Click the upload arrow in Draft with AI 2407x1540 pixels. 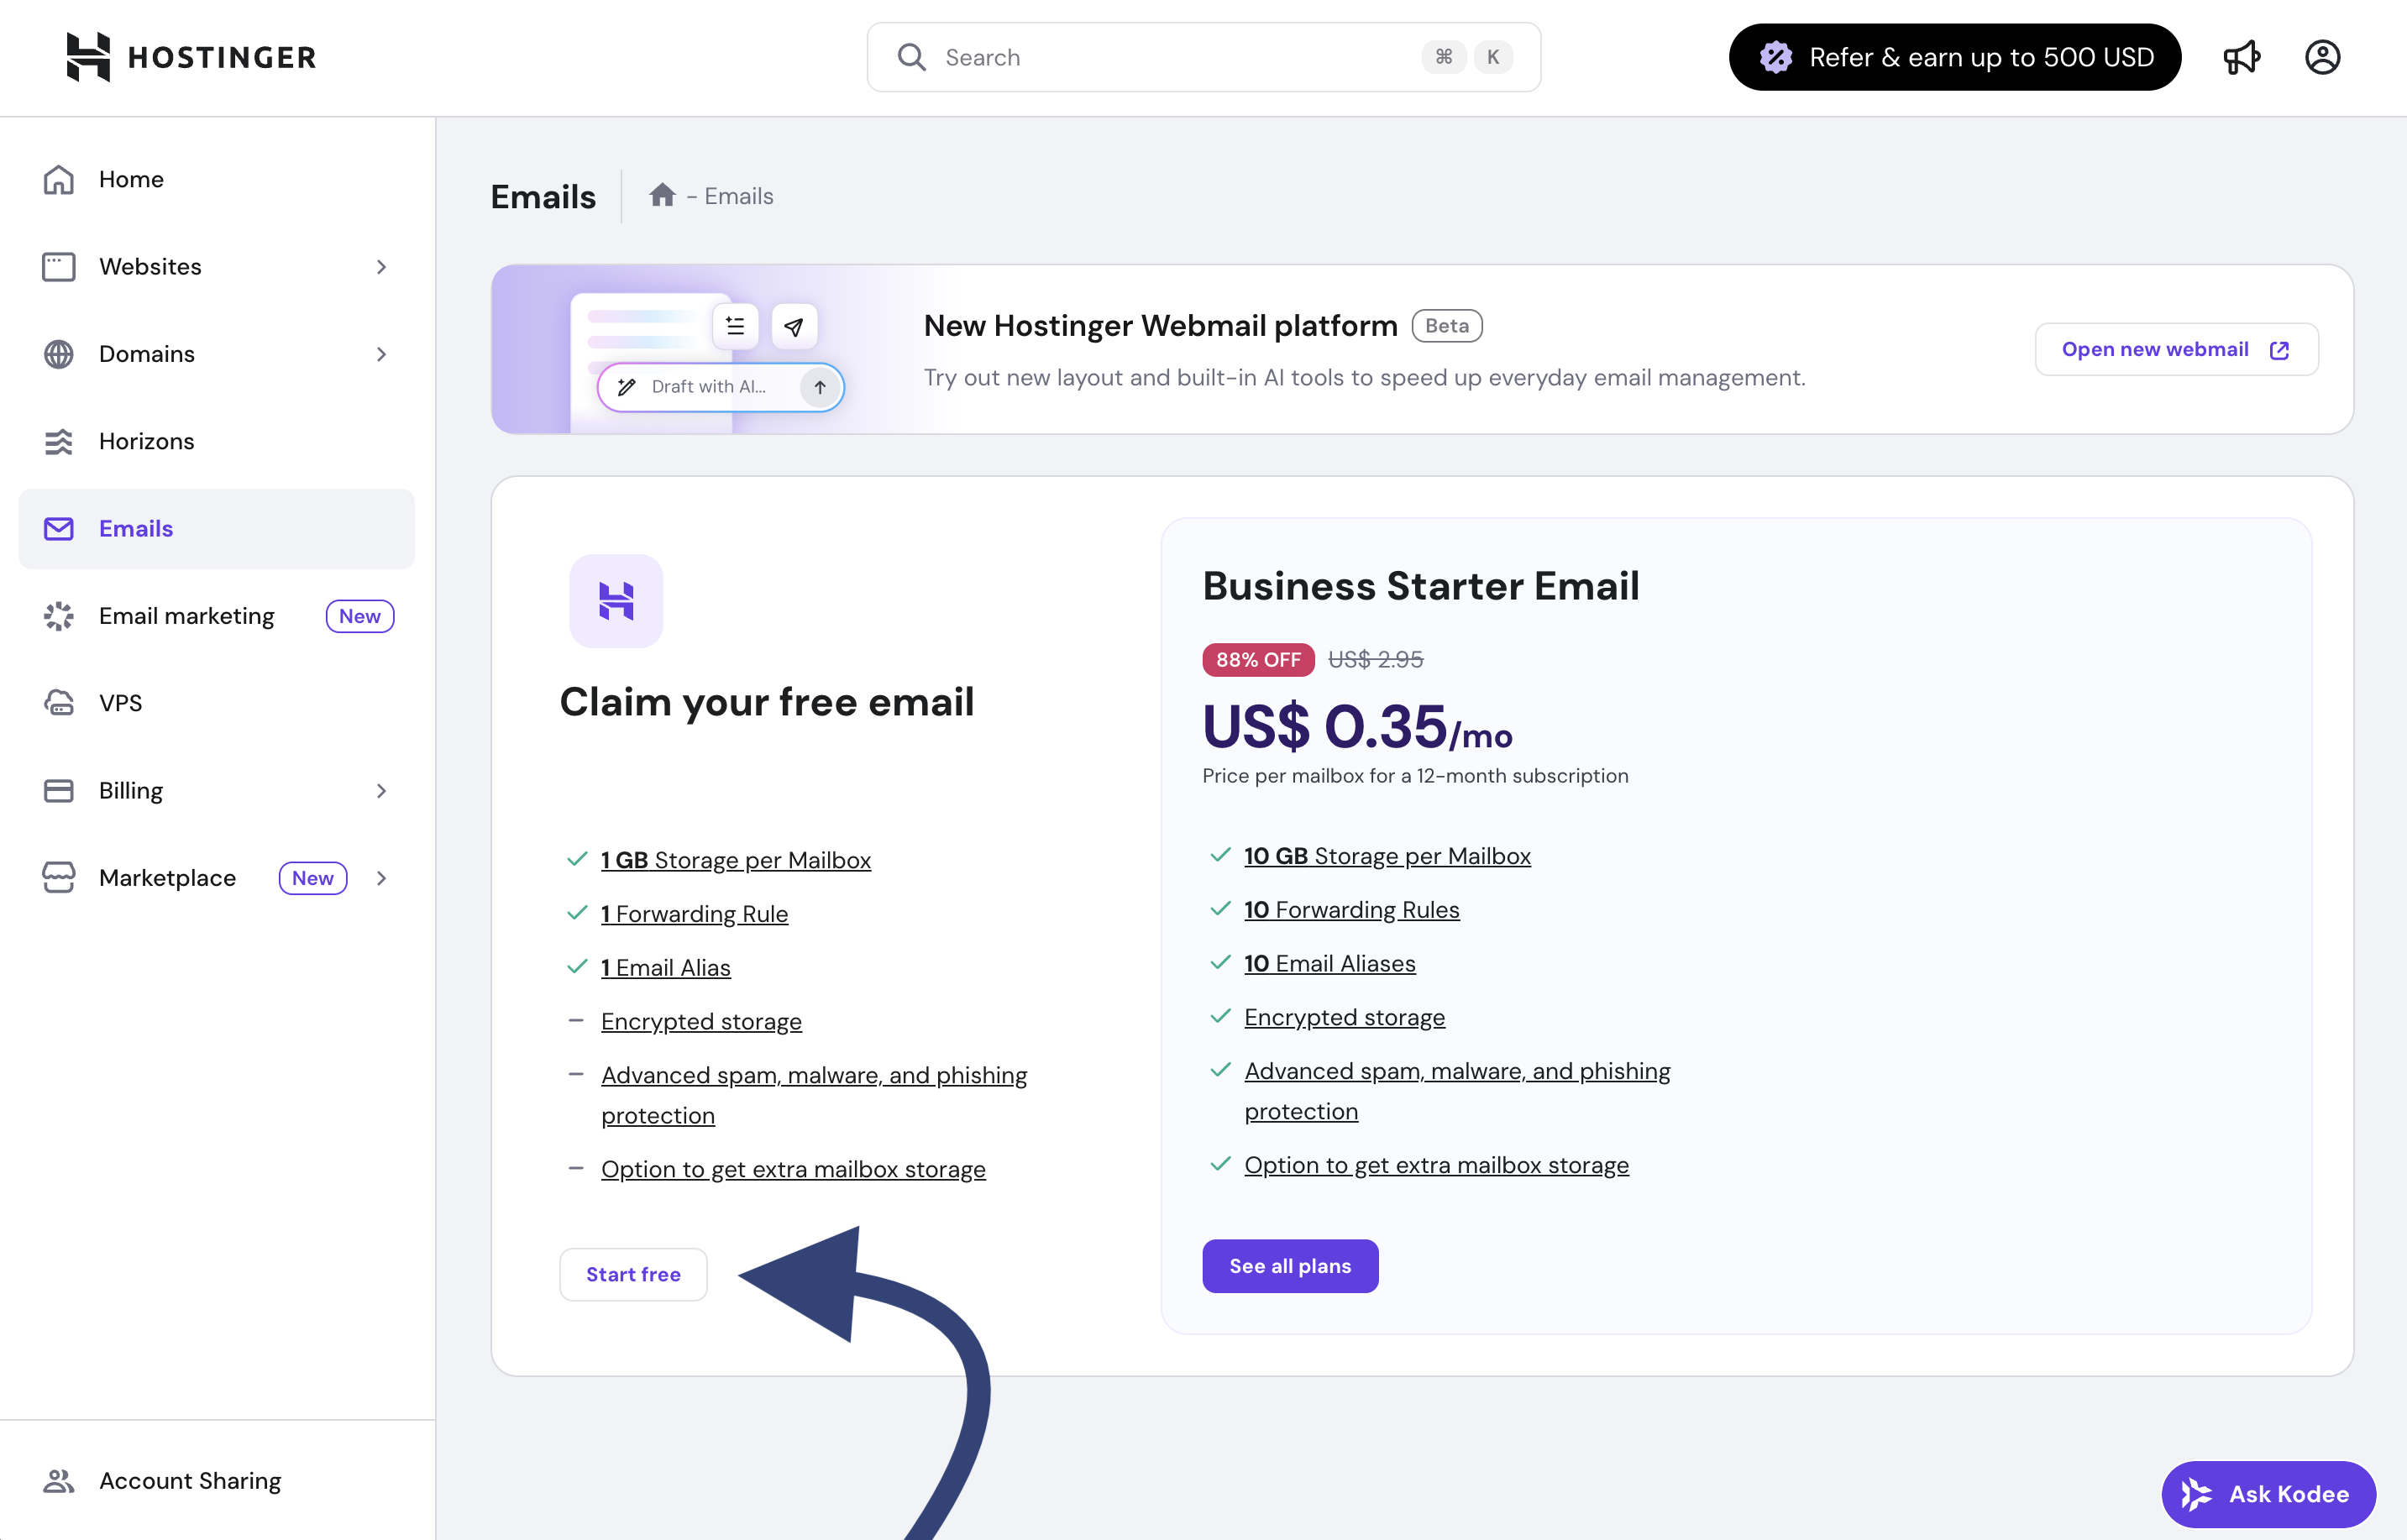(819, 387)
